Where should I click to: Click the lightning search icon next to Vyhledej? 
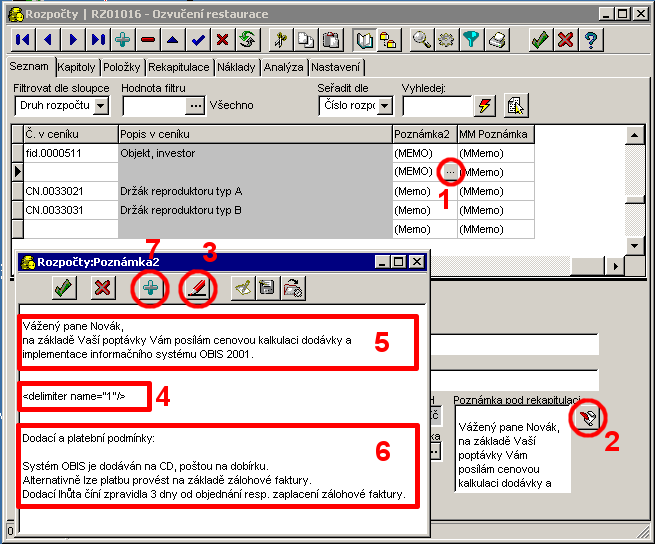(486, 105)
